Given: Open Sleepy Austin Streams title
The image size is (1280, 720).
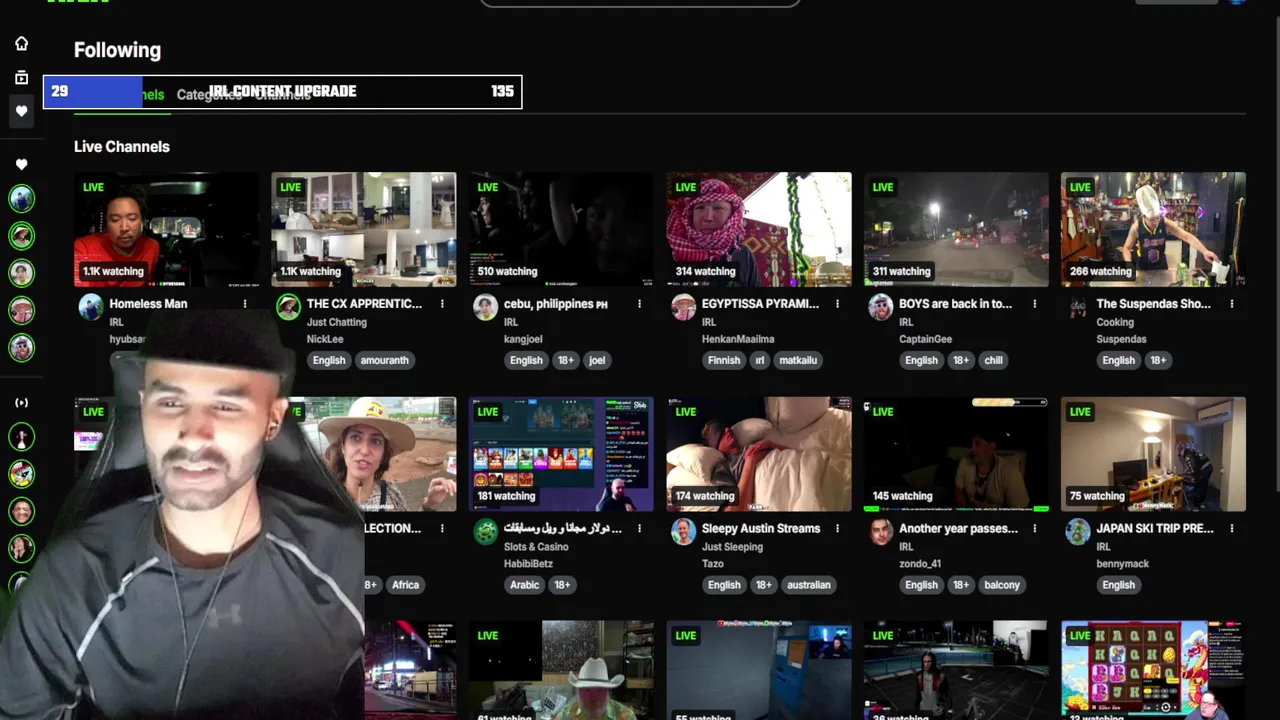Looking at the screenshot, I should coord(761,529).
